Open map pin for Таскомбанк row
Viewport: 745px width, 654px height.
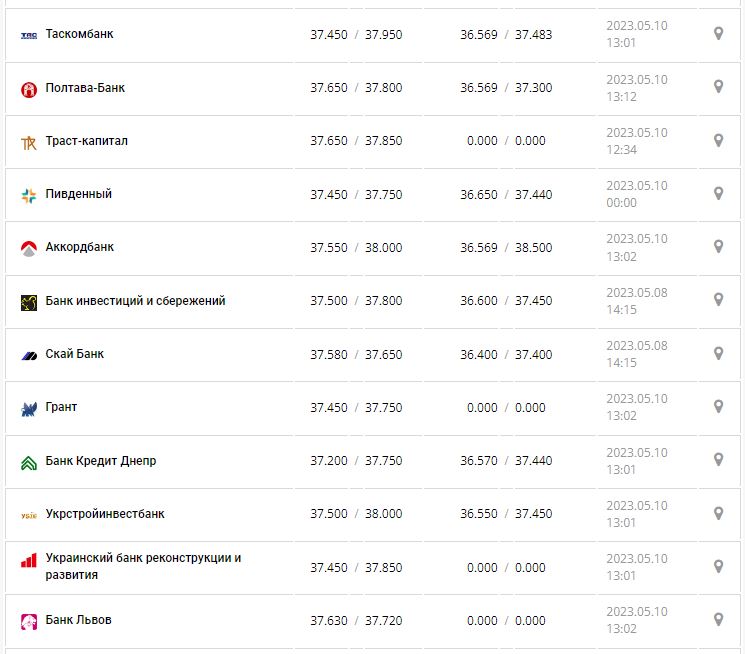coord(718,34)
